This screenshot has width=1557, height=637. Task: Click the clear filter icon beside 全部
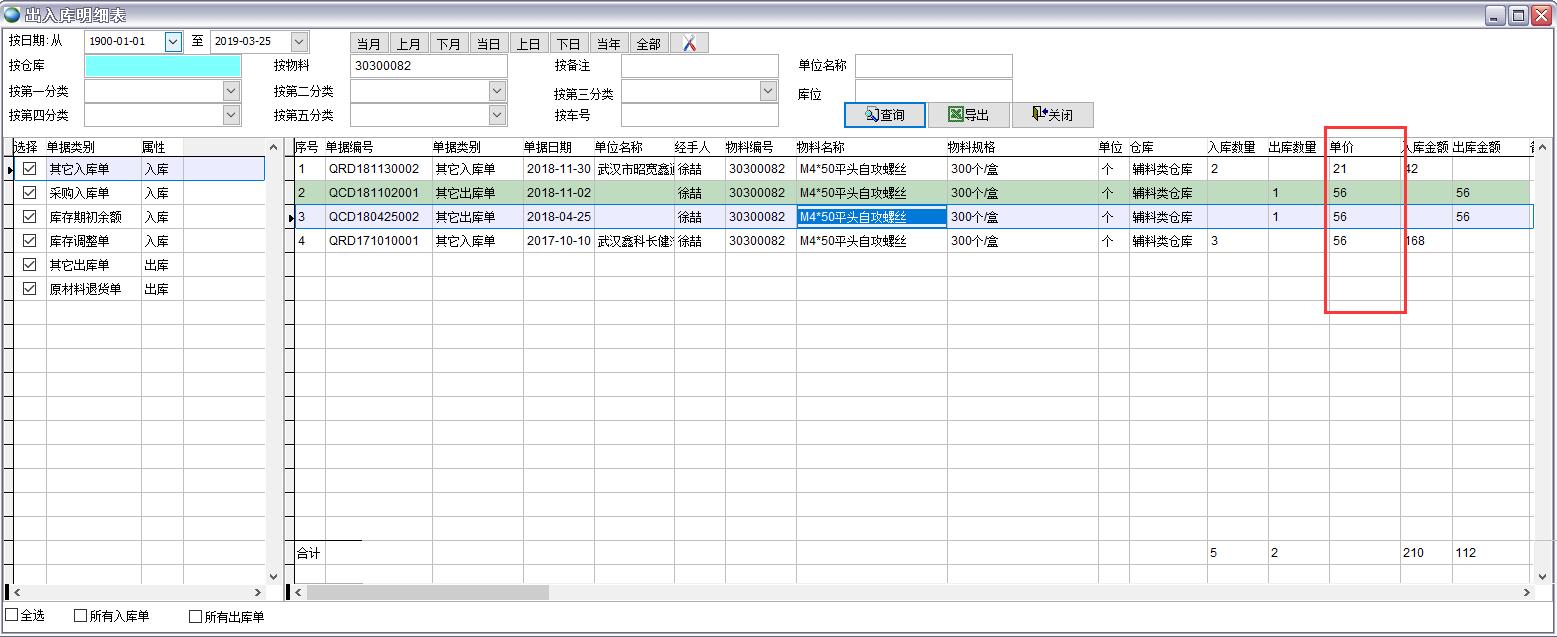689,43
